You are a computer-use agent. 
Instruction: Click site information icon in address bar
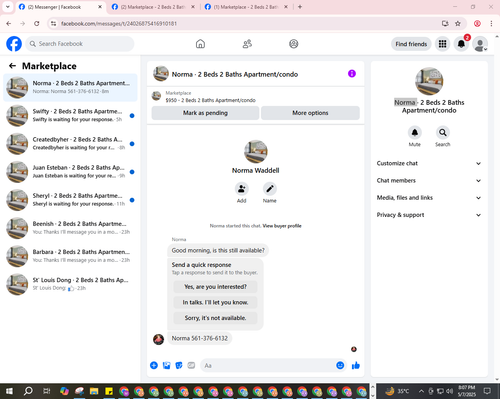[x=53, y=23]
